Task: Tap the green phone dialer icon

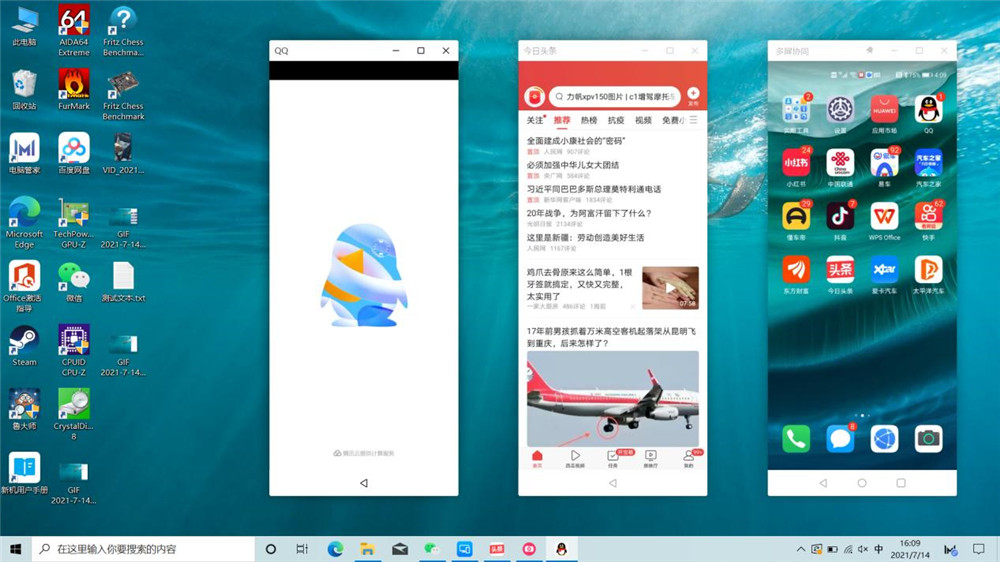Action: [x=796, y=439]
